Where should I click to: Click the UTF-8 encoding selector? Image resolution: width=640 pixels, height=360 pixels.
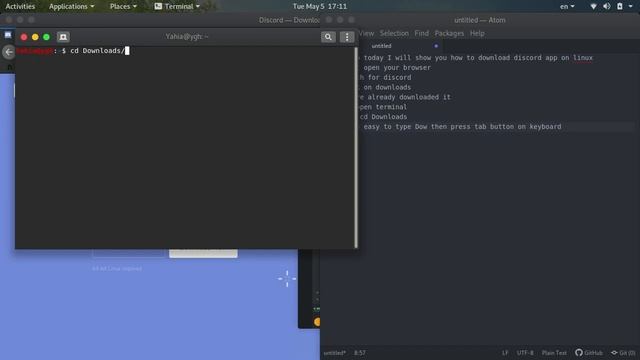coord(525,353)
